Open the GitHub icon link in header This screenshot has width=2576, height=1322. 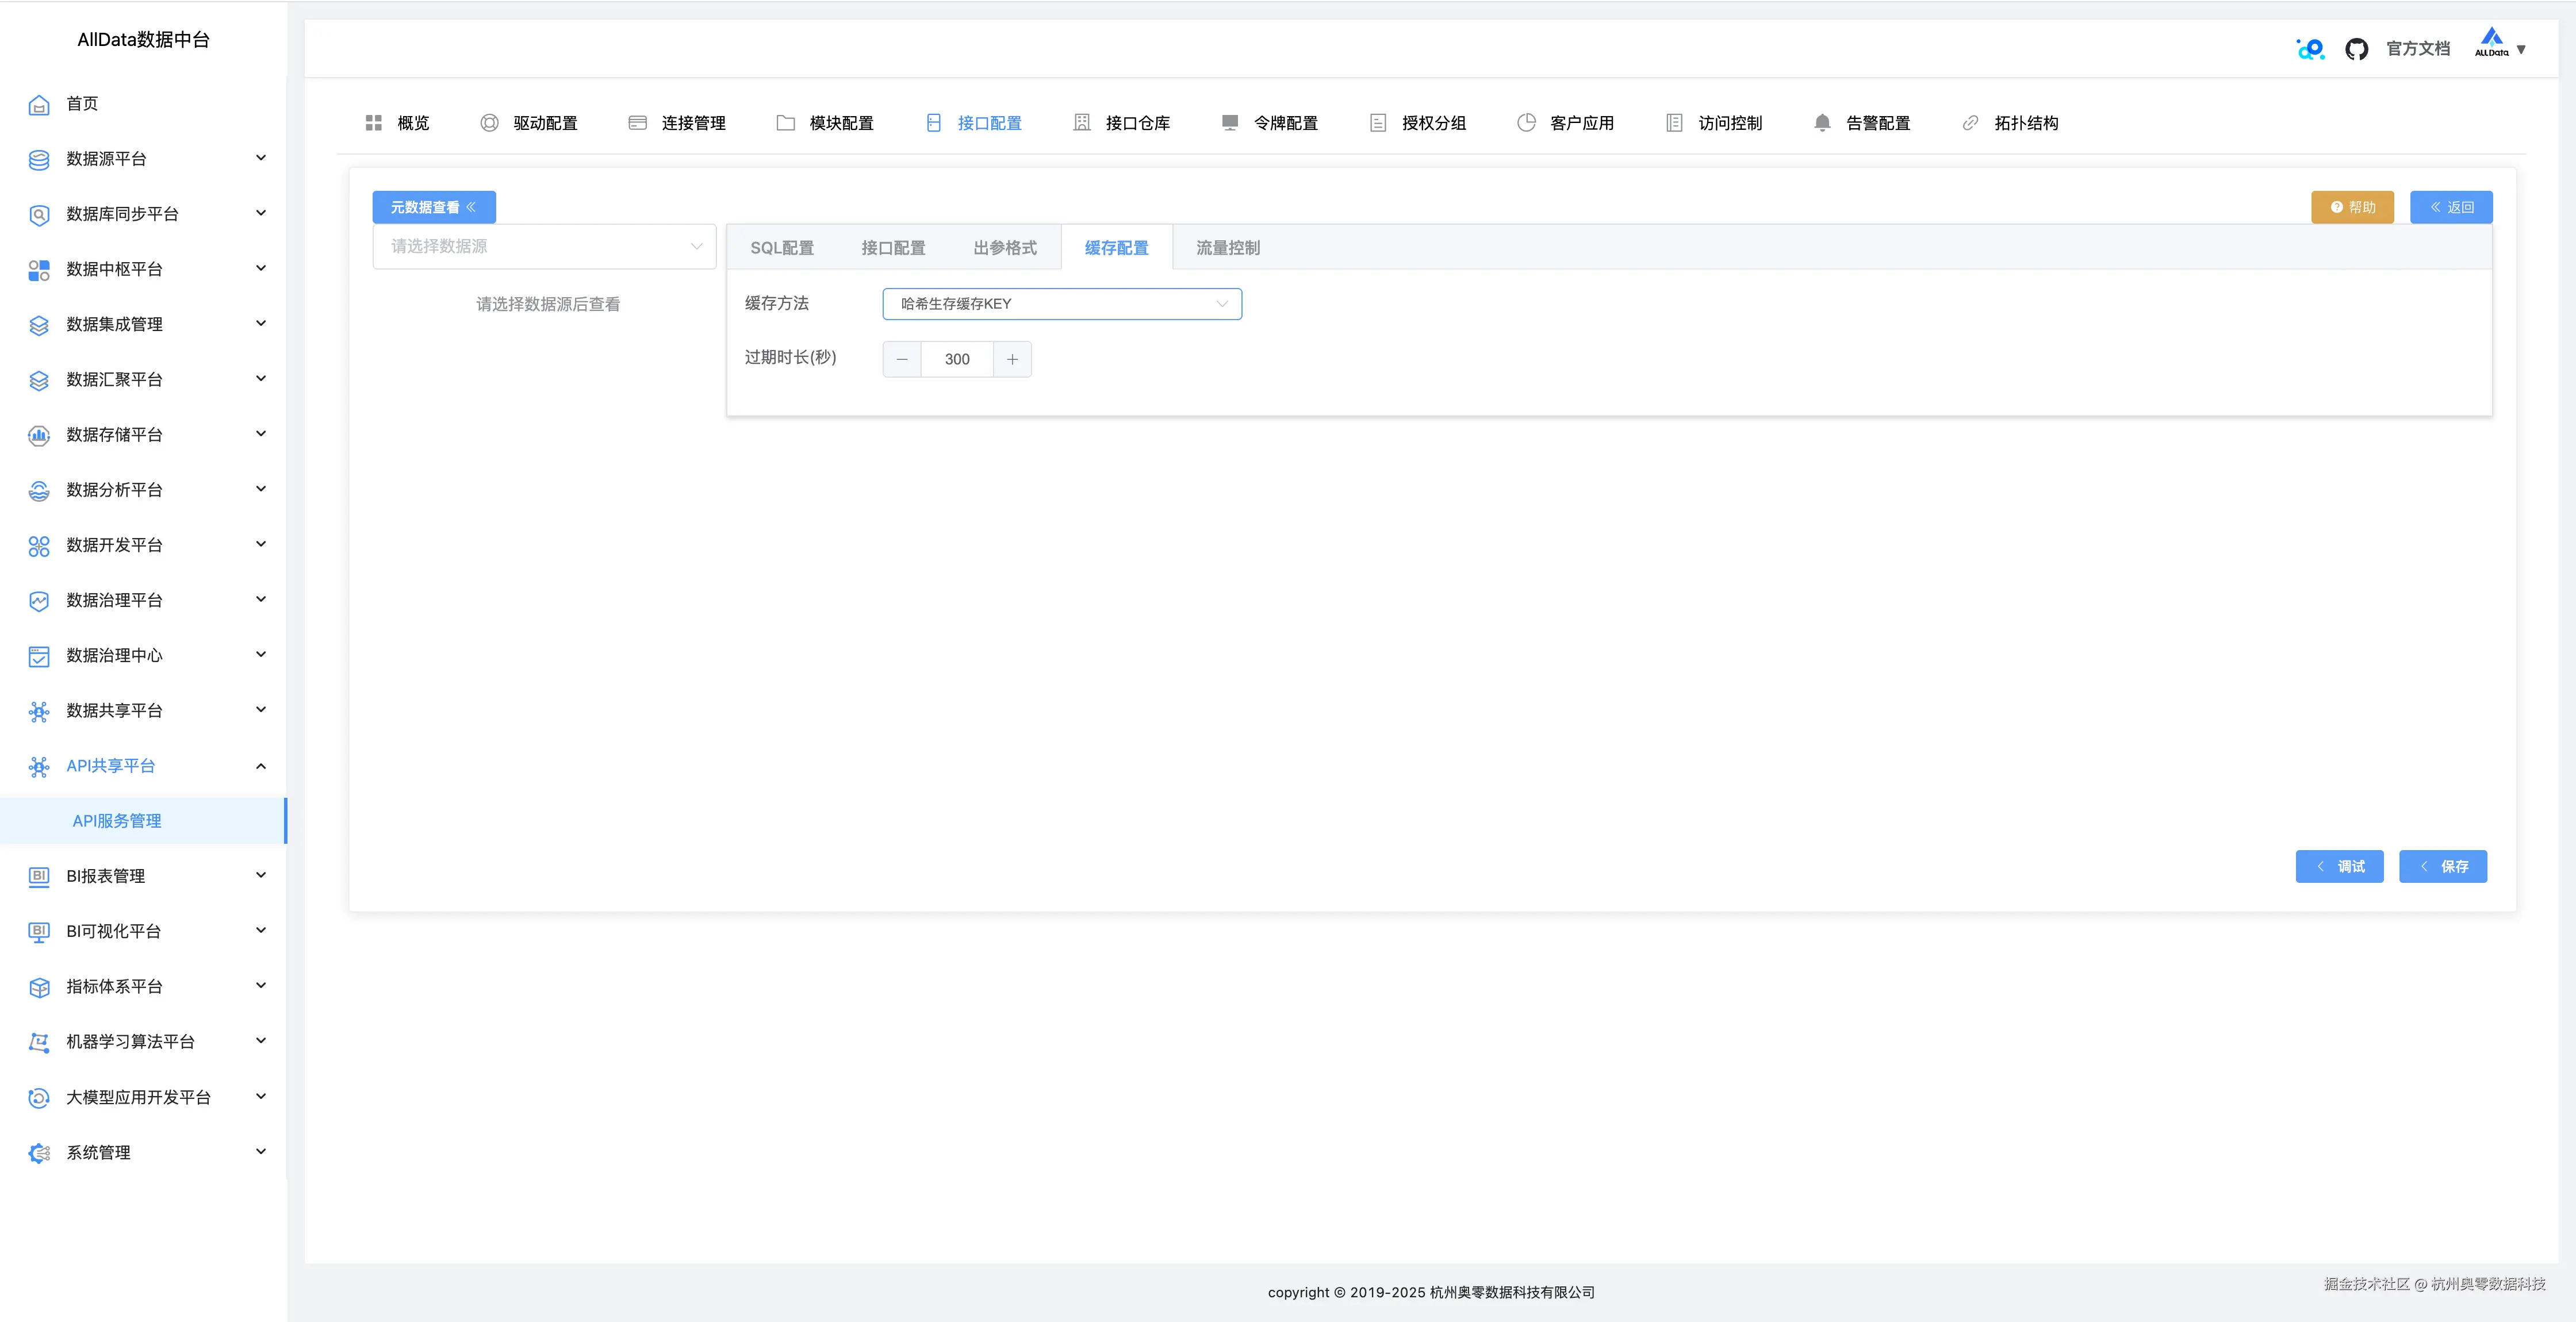(2356, 49)
